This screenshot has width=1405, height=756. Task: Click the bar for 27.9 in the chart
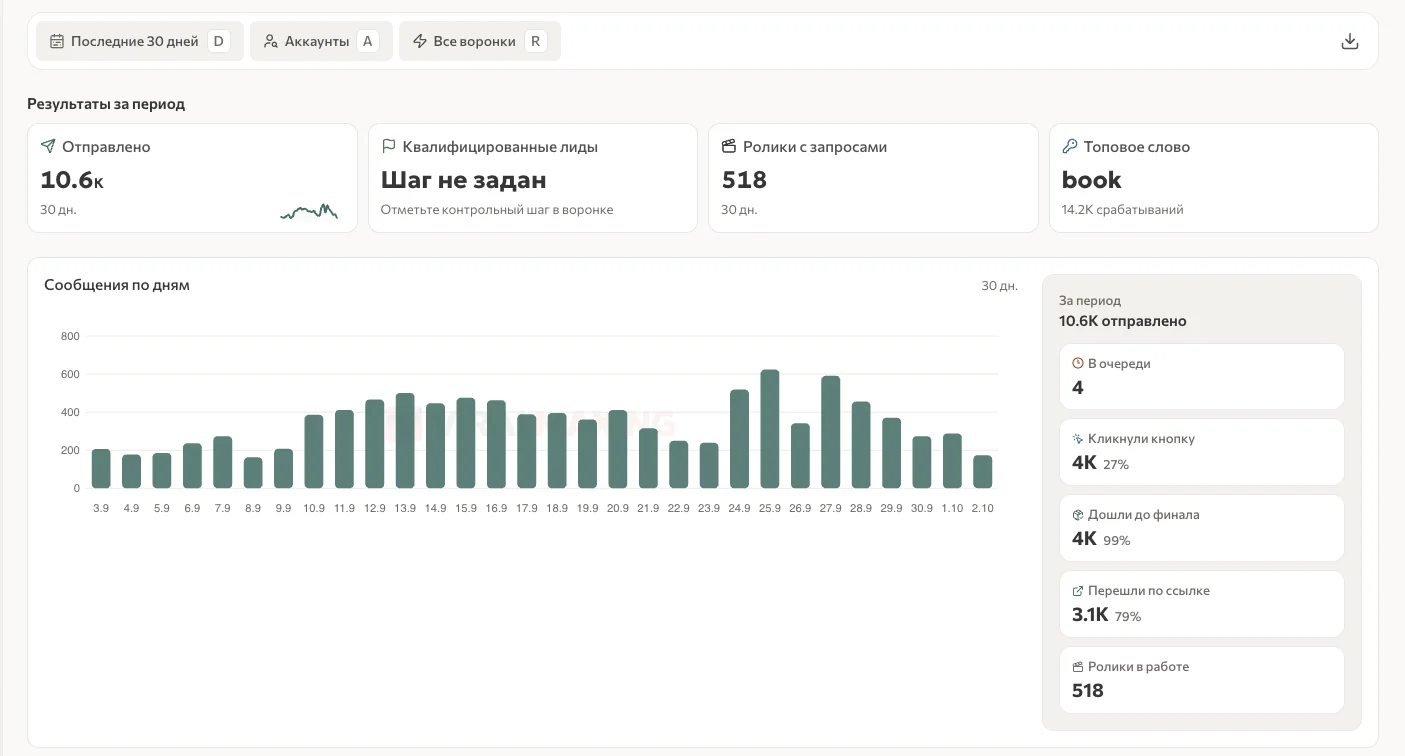[830, 432]
